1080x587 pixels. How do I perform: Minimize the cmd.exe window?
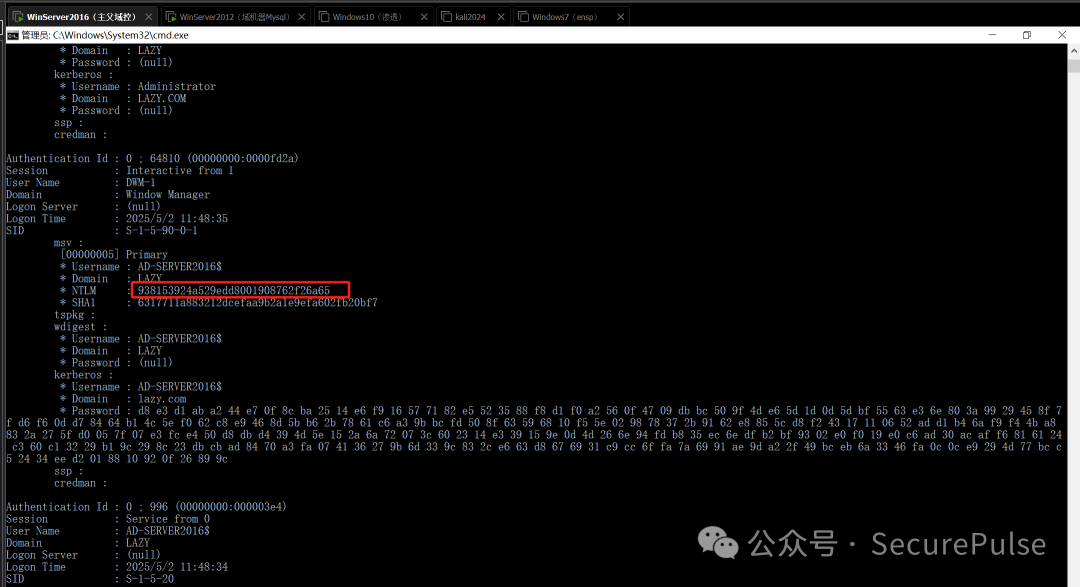pos(992,34)
